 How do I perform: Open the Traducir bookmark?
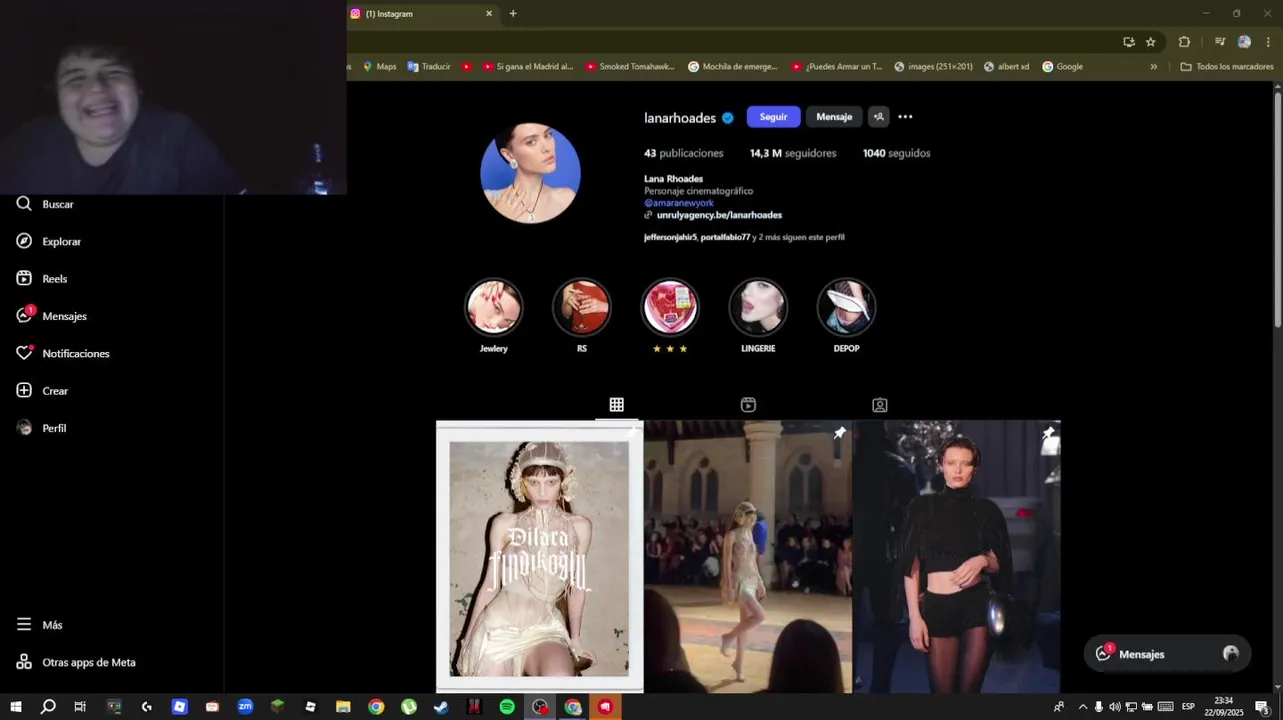click(x=429, y=67)
